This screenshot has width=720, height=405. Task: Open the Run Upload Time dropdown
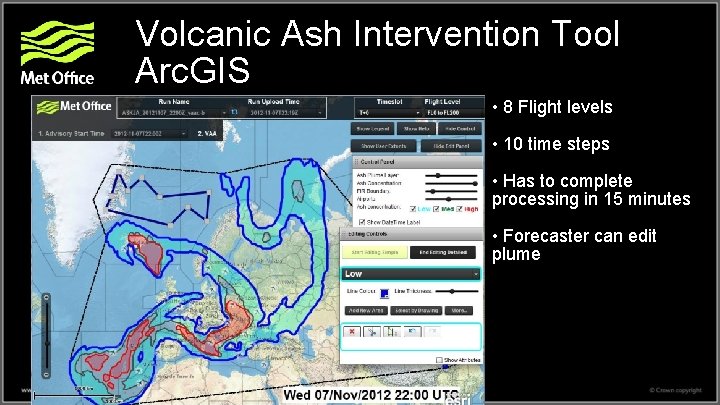pyautogui.click(x=286, y=112)
